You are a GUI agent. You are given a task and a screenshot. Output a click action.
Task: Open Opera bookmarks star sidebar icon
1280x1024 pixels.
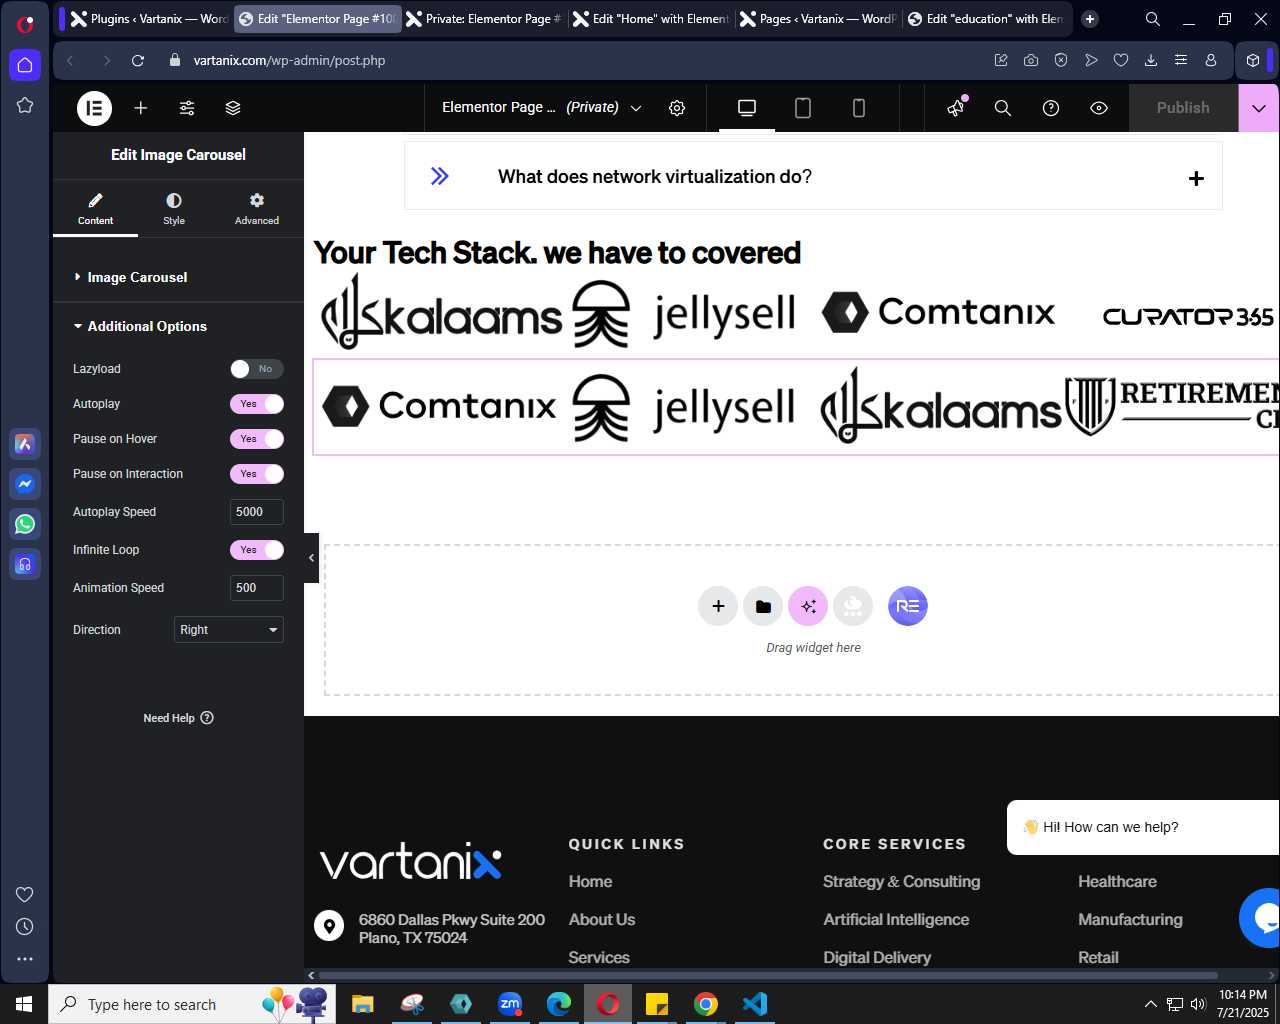click(25, 105)
